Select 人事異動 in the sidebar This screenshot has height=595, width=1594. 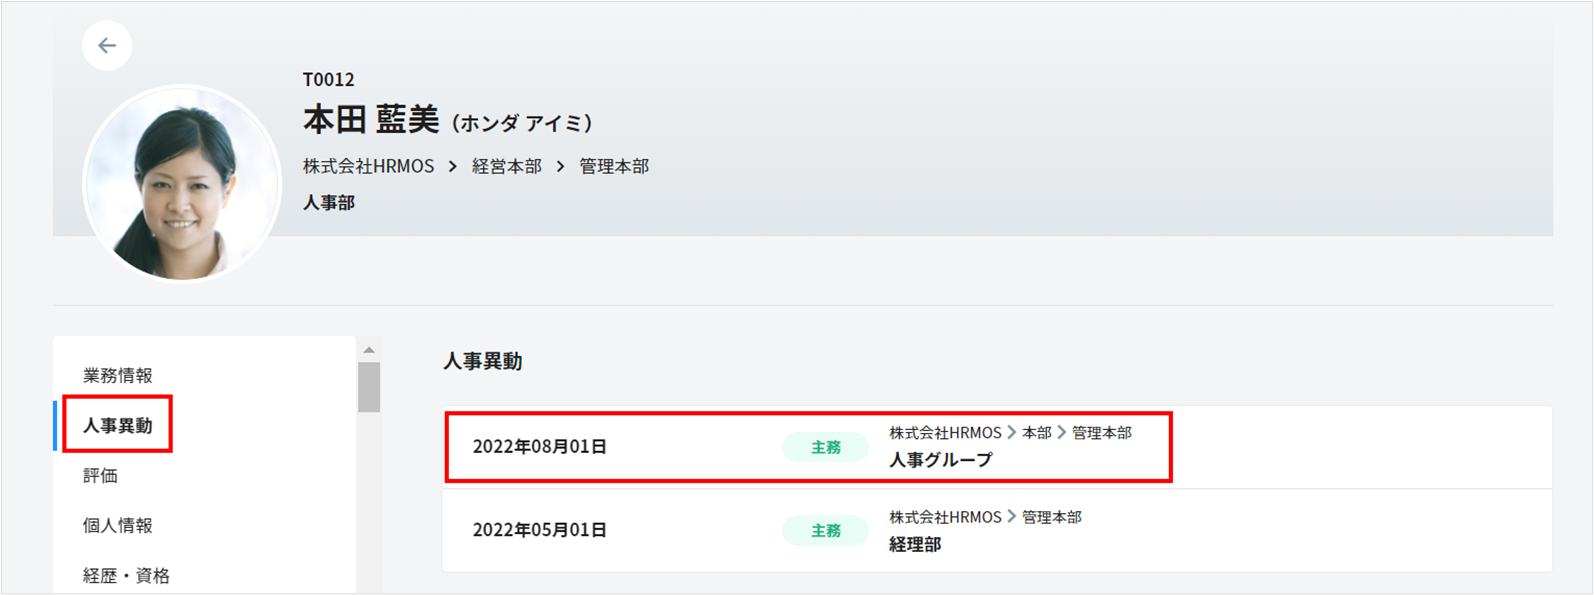[118, 426]
